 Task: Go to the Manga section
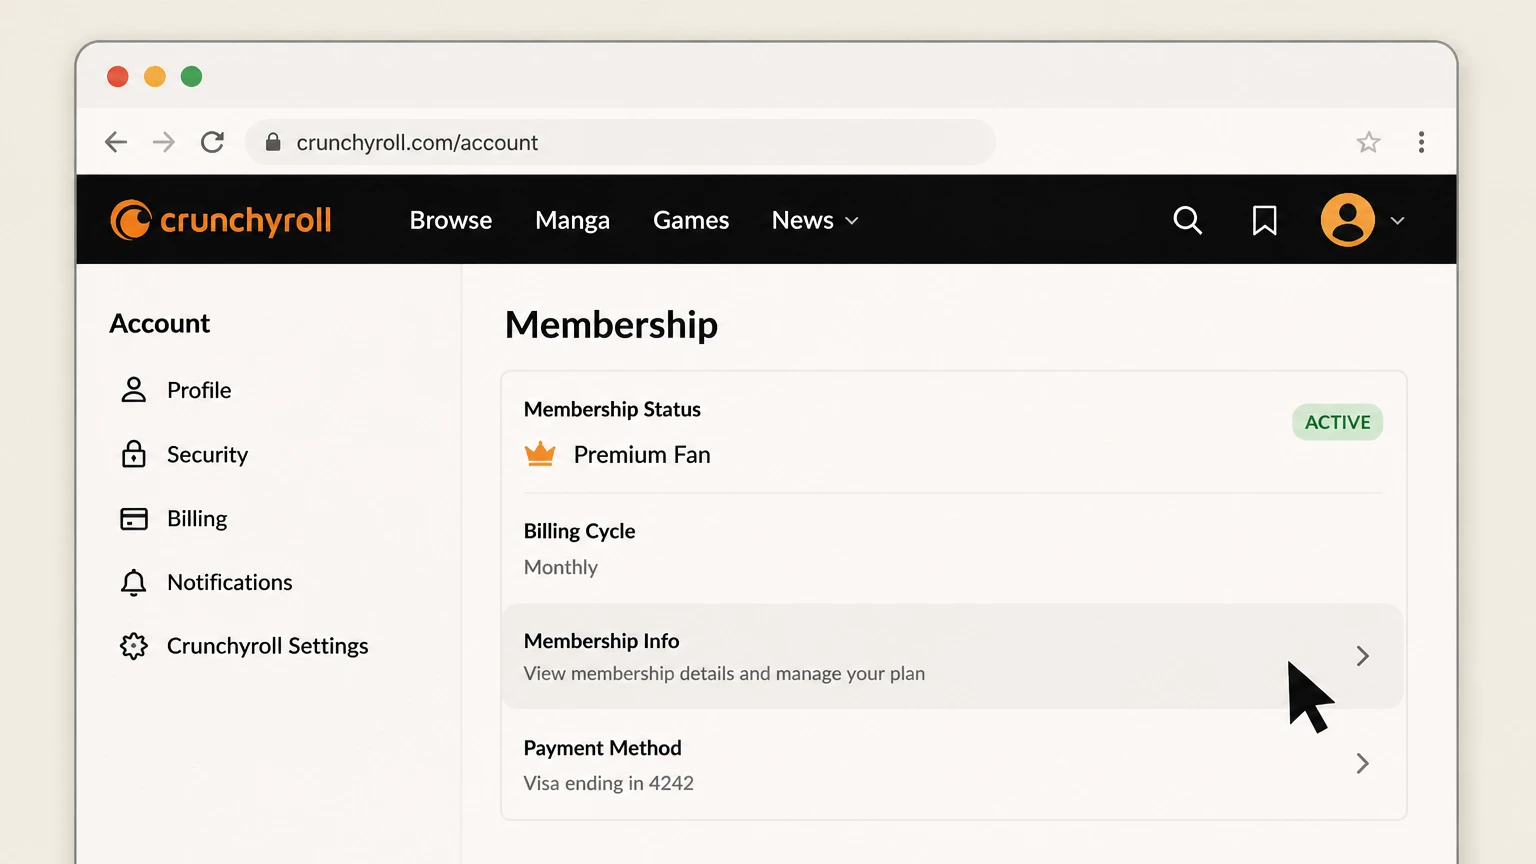click(x=572, y=220)
